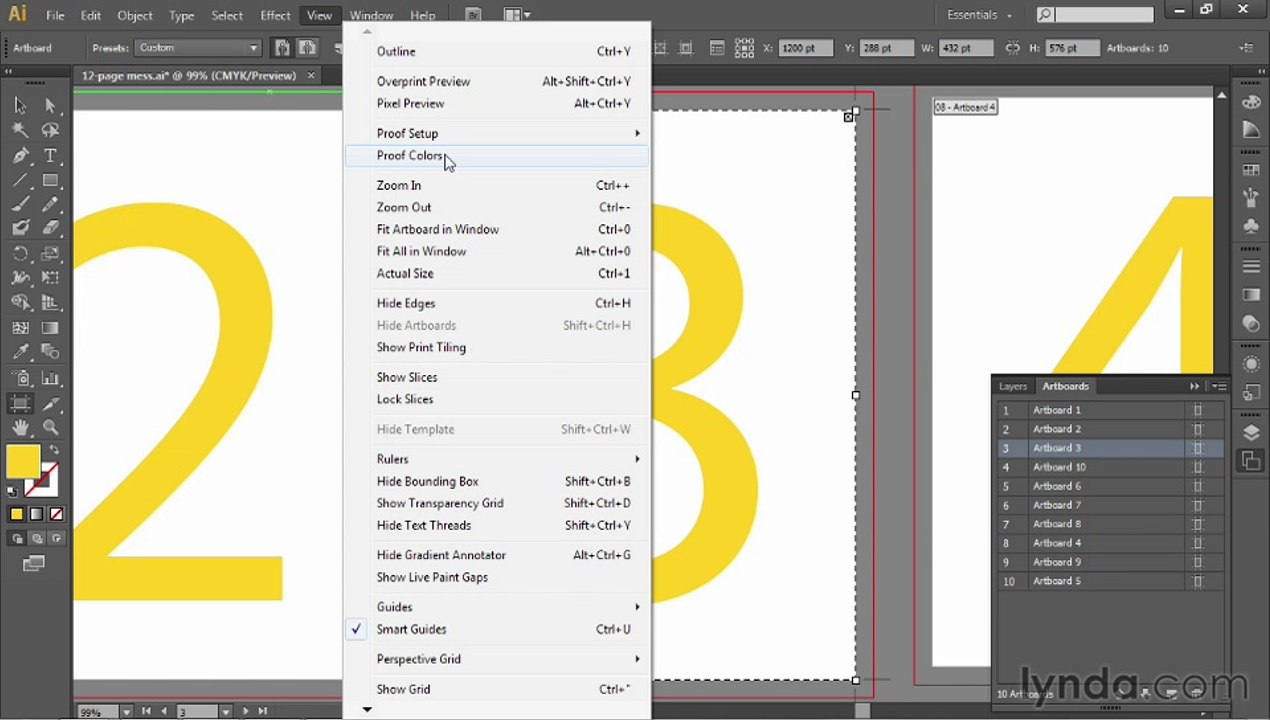Expand the Perspective Grid submenu
The width and height of the screenshot is (1270, 720).
pyautogui.click(x=497, y=659)
